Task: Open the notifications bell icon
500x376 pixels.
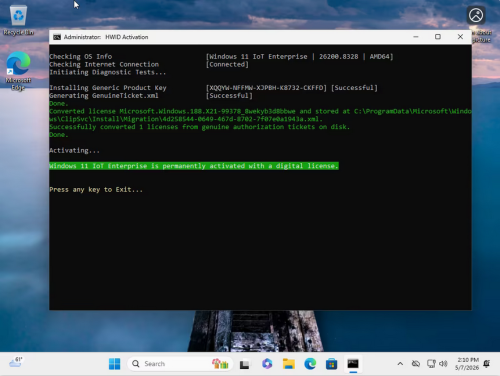Action: 487,364
